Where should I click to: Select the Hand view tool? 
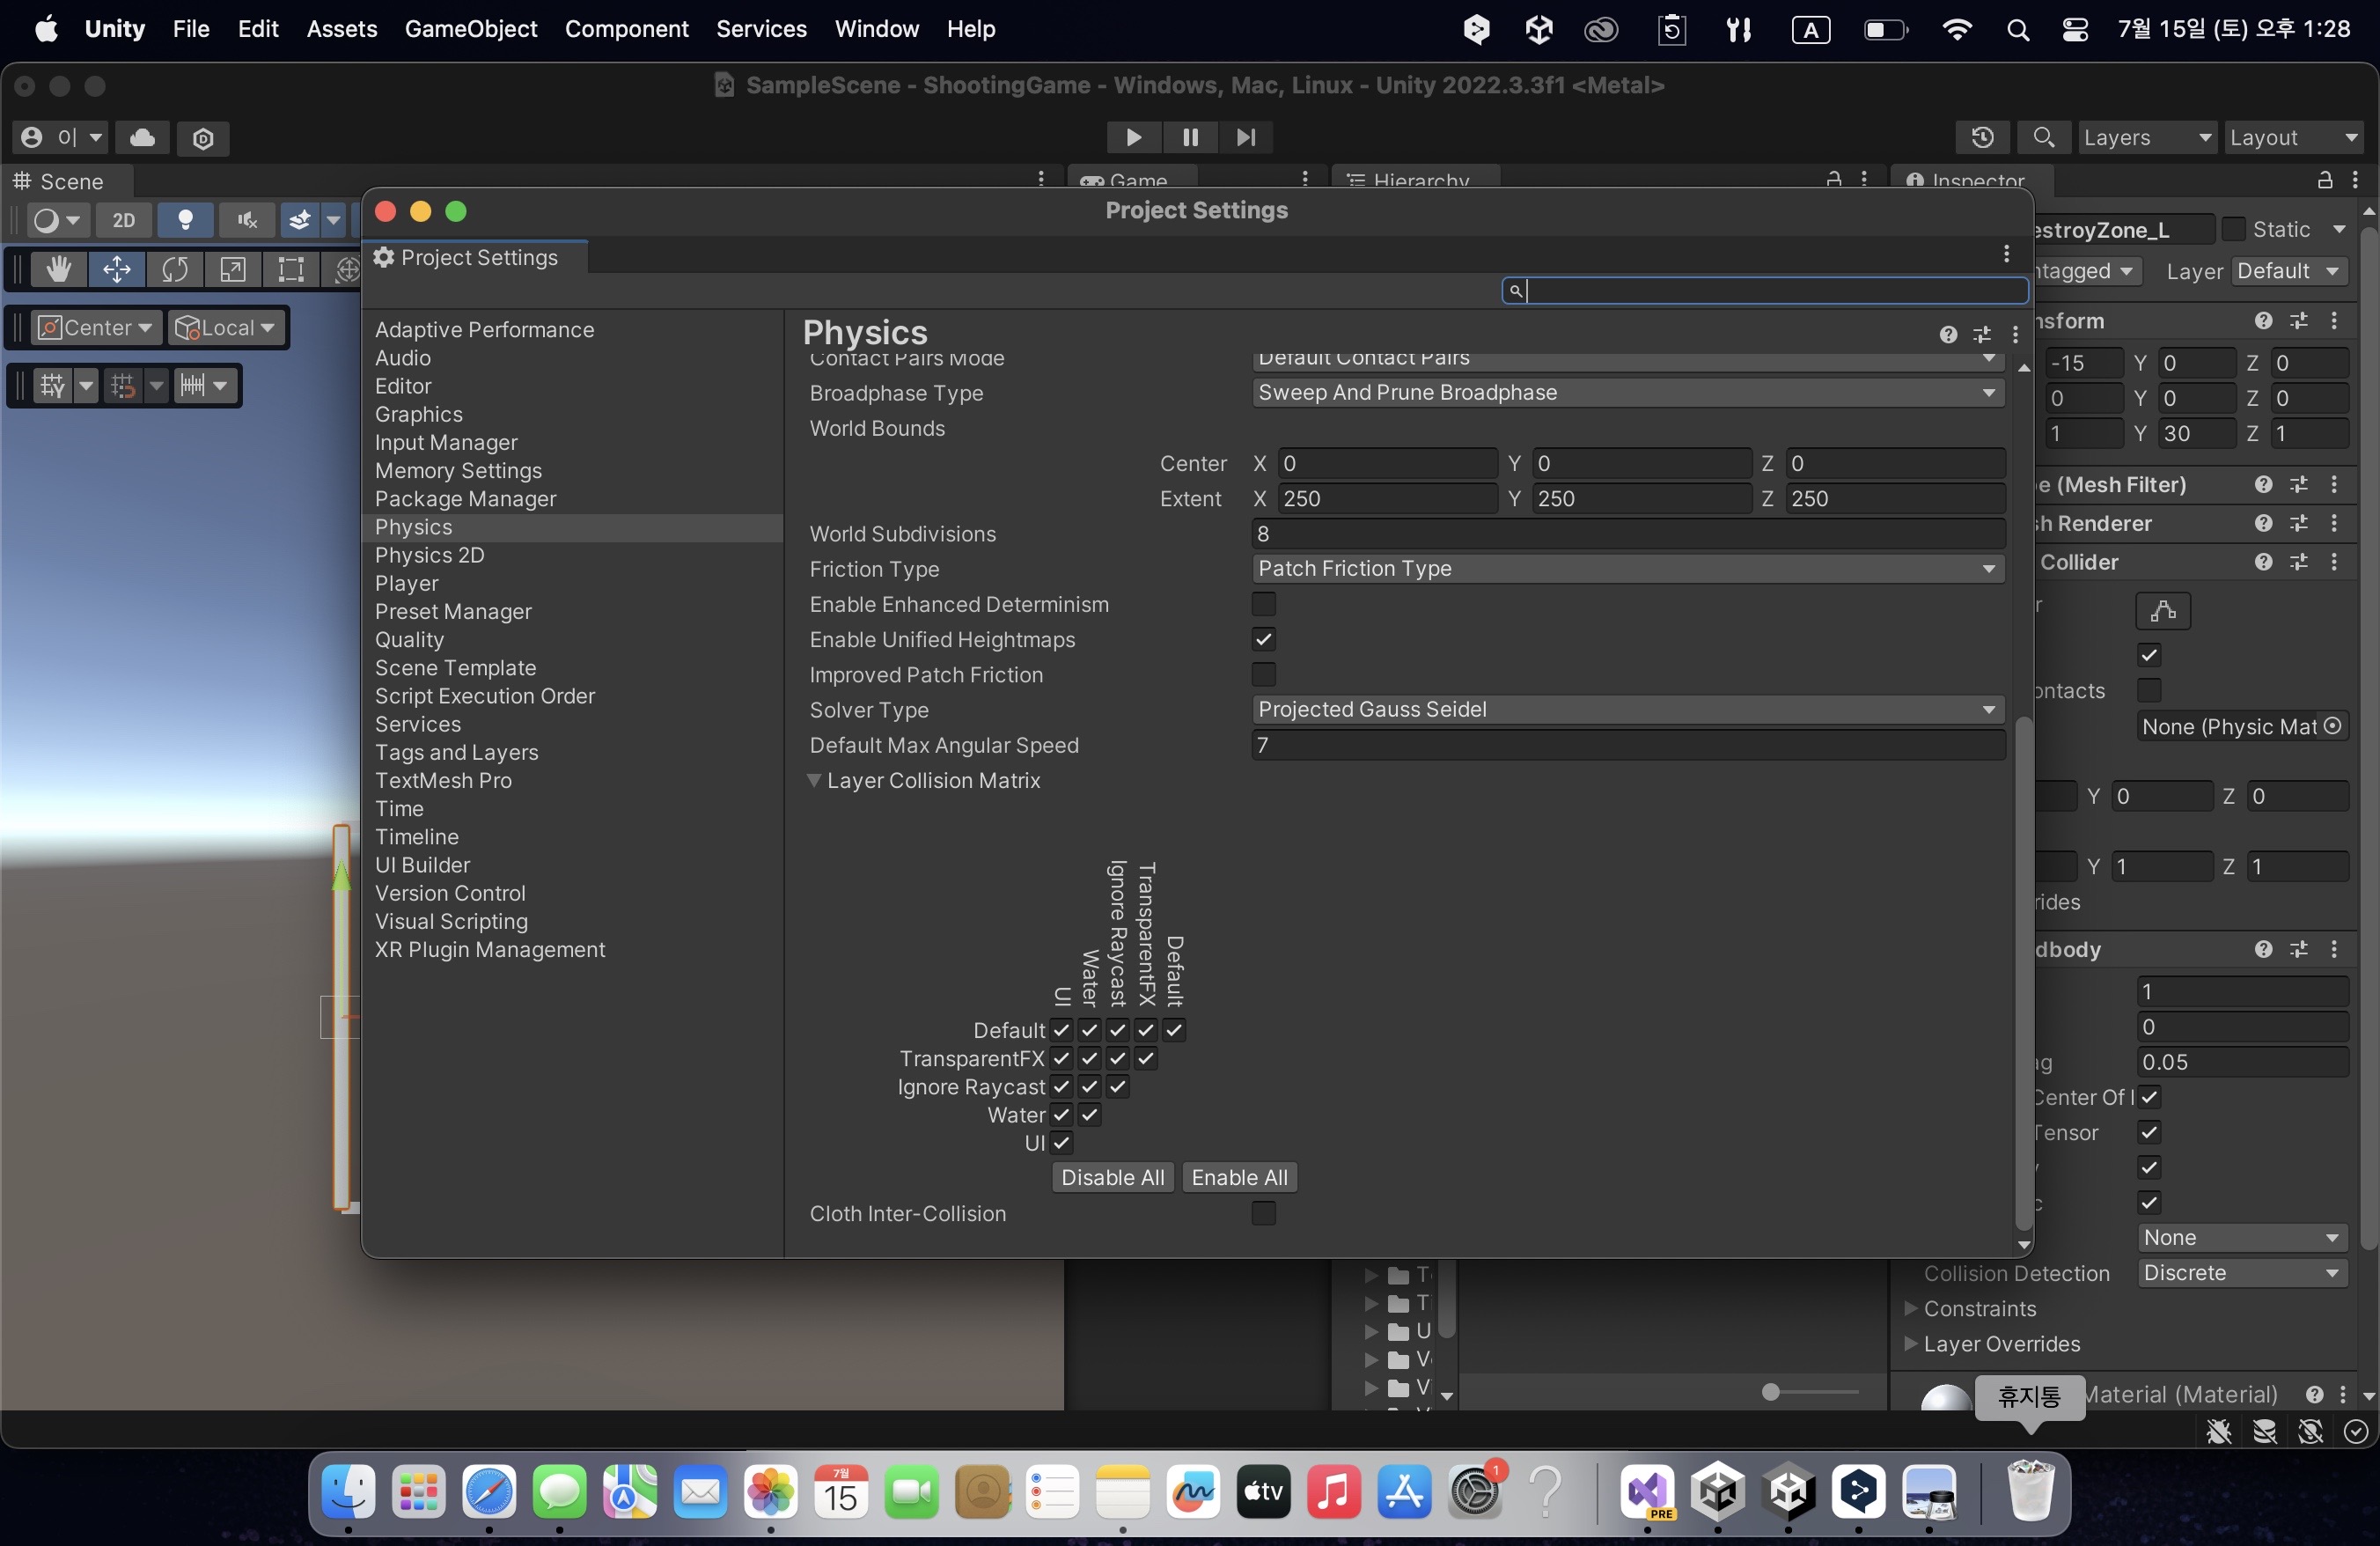click(x=58, y=269)
